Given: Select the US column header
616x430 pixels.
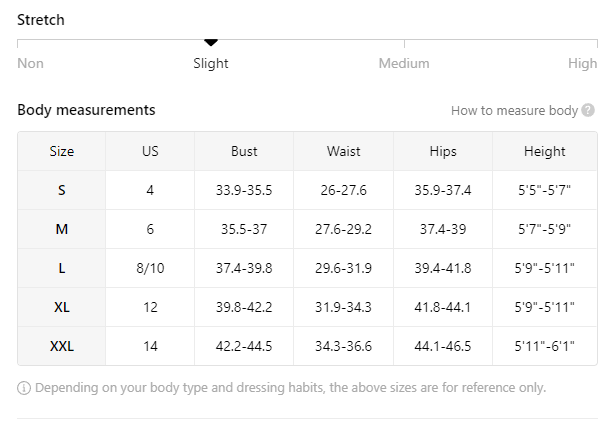Looking at the screenshot, I should pos(150,152).
